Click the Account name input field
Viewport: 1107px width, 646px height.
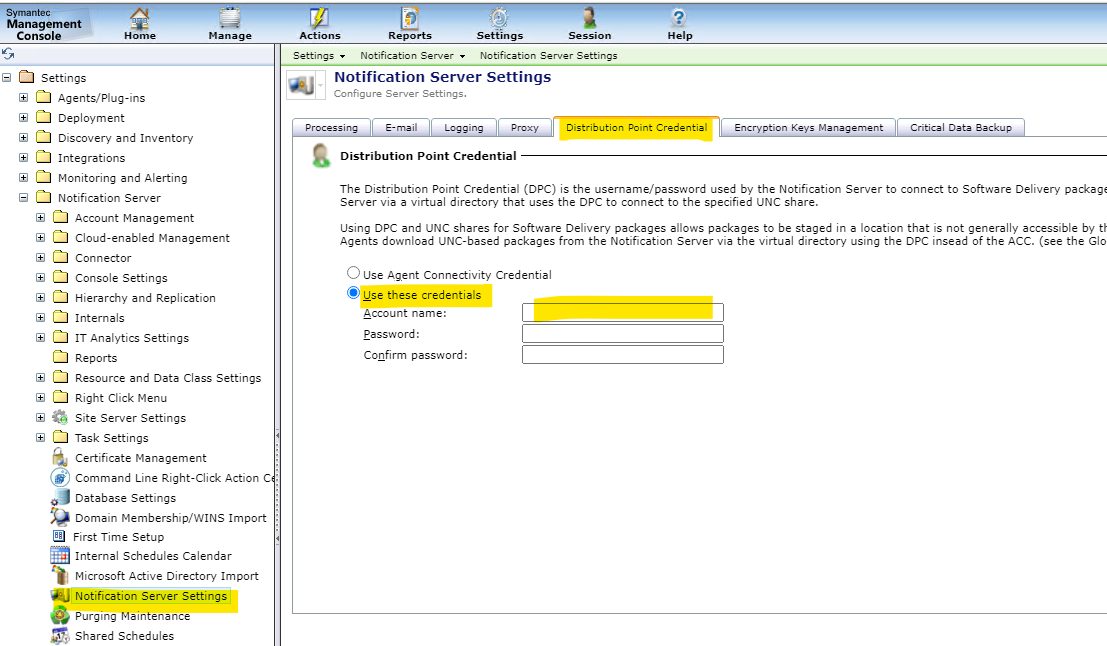click(x=622, y=313)
